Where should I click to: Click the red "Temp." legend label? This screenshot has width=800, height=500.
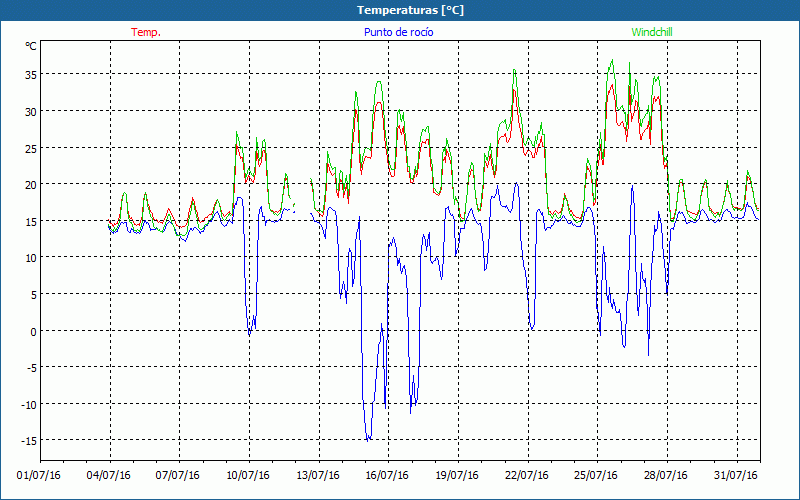(146, 32)
